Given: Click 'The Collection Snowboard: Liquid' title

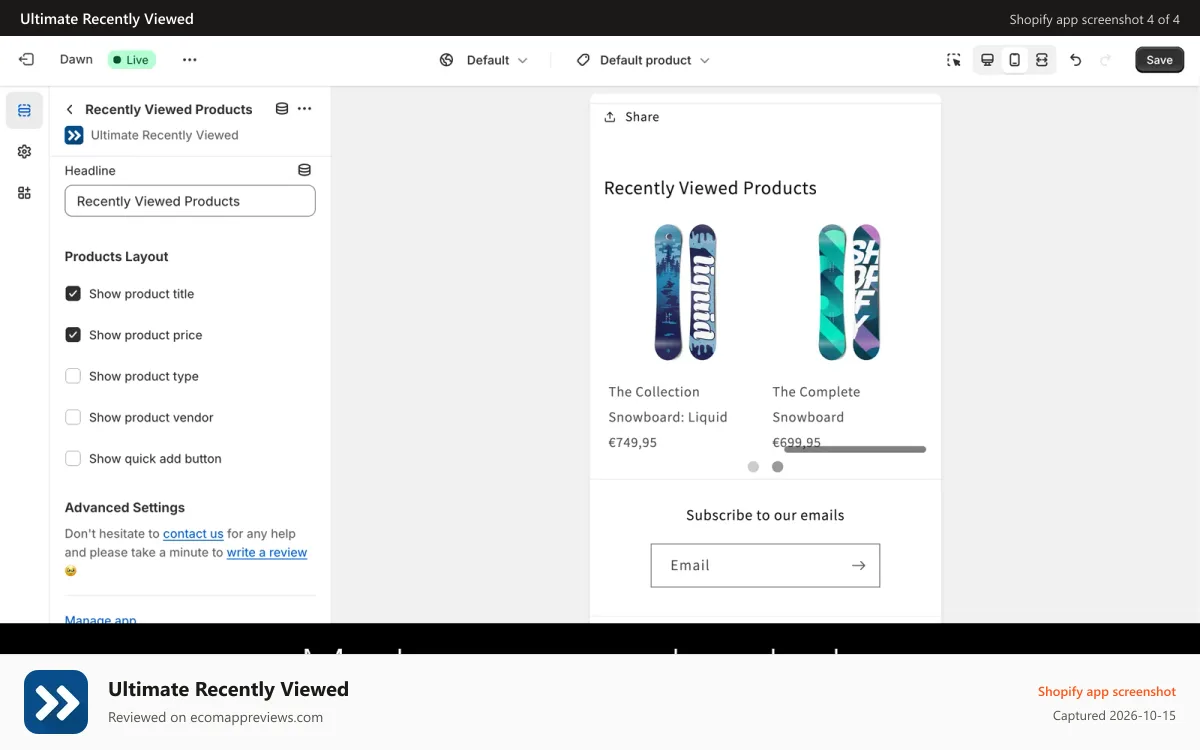Looking at the screenshot, I should 668,404.
